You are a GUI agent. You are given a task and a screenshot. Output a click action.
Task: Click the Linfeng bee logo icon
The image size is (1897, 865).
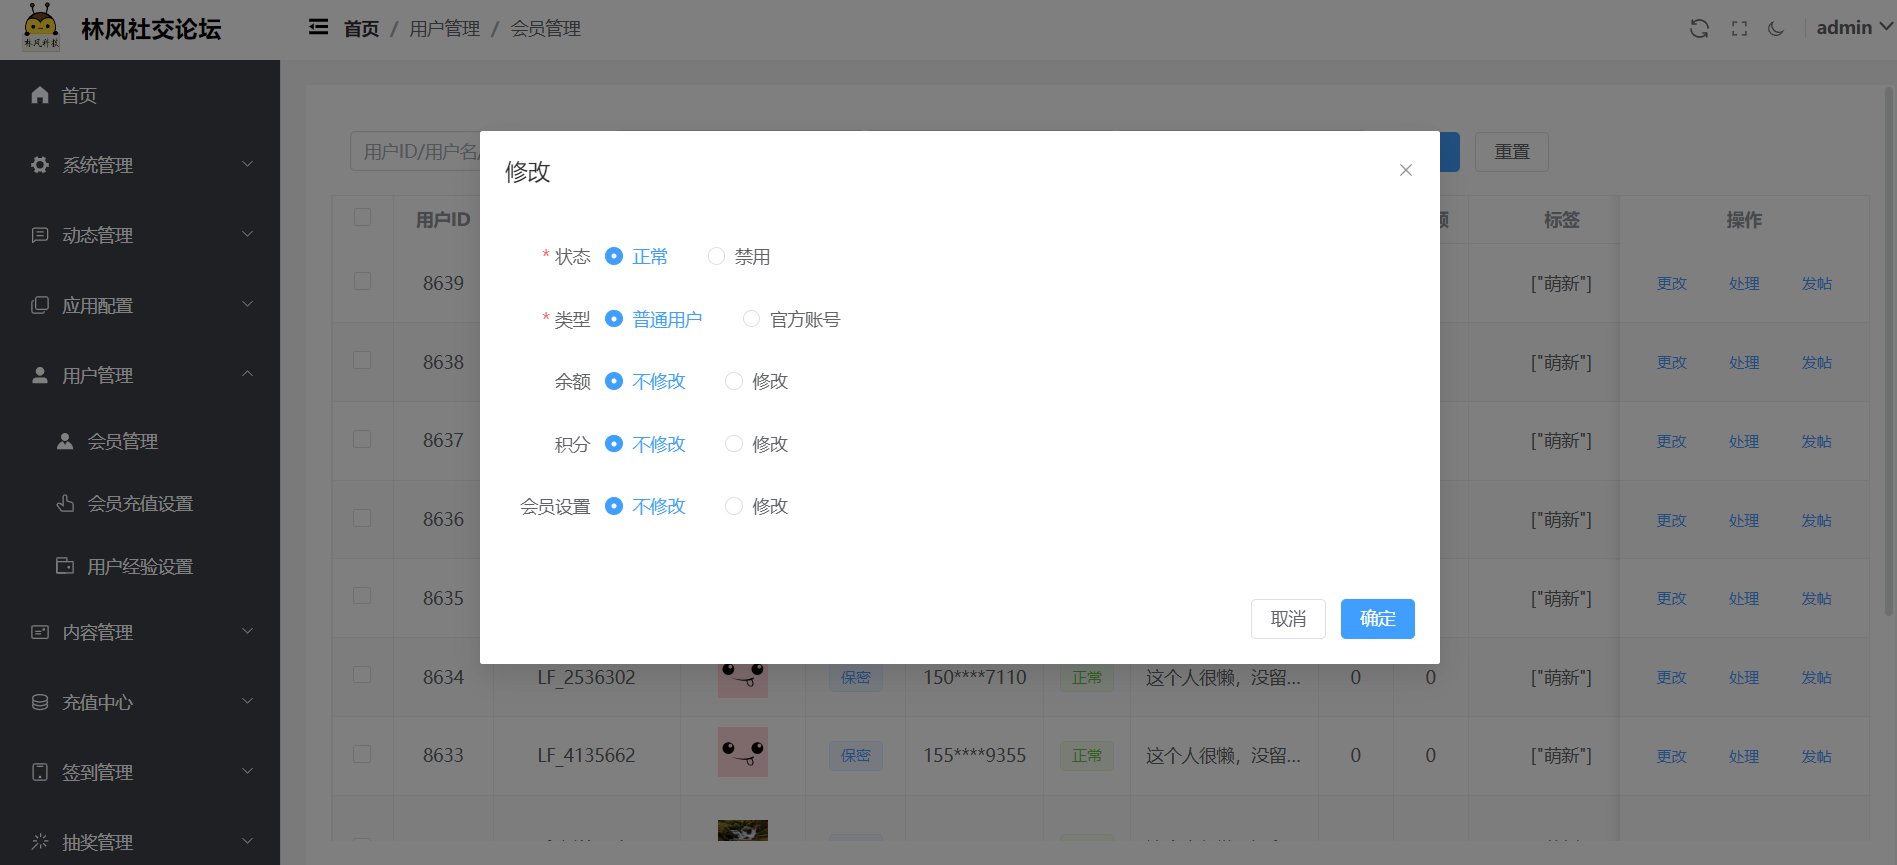(x=41, y=27)
